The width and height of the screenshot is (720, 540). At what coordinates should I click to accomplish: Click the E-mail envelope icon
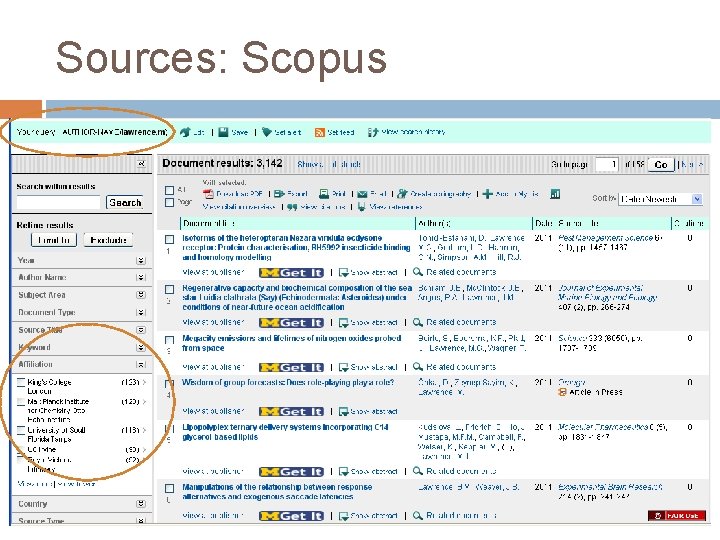(362, 194)
